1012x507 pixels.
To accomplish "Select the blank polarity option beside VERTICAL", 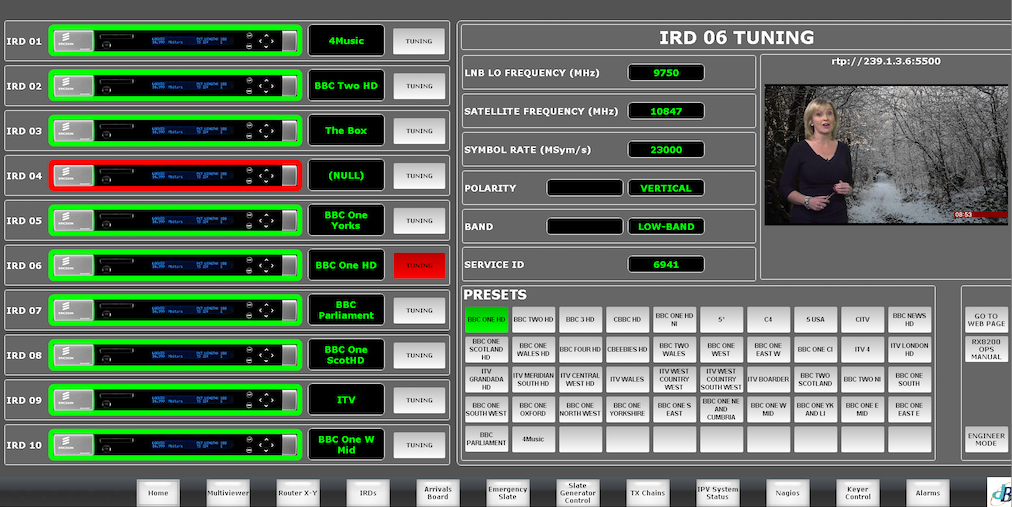I will click(585, 188).
